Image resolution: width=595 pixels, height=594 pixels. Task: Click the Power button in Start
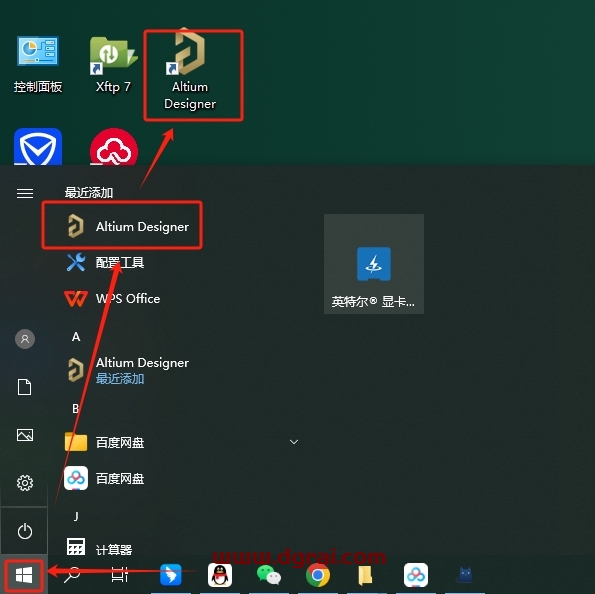coord(25,531)
